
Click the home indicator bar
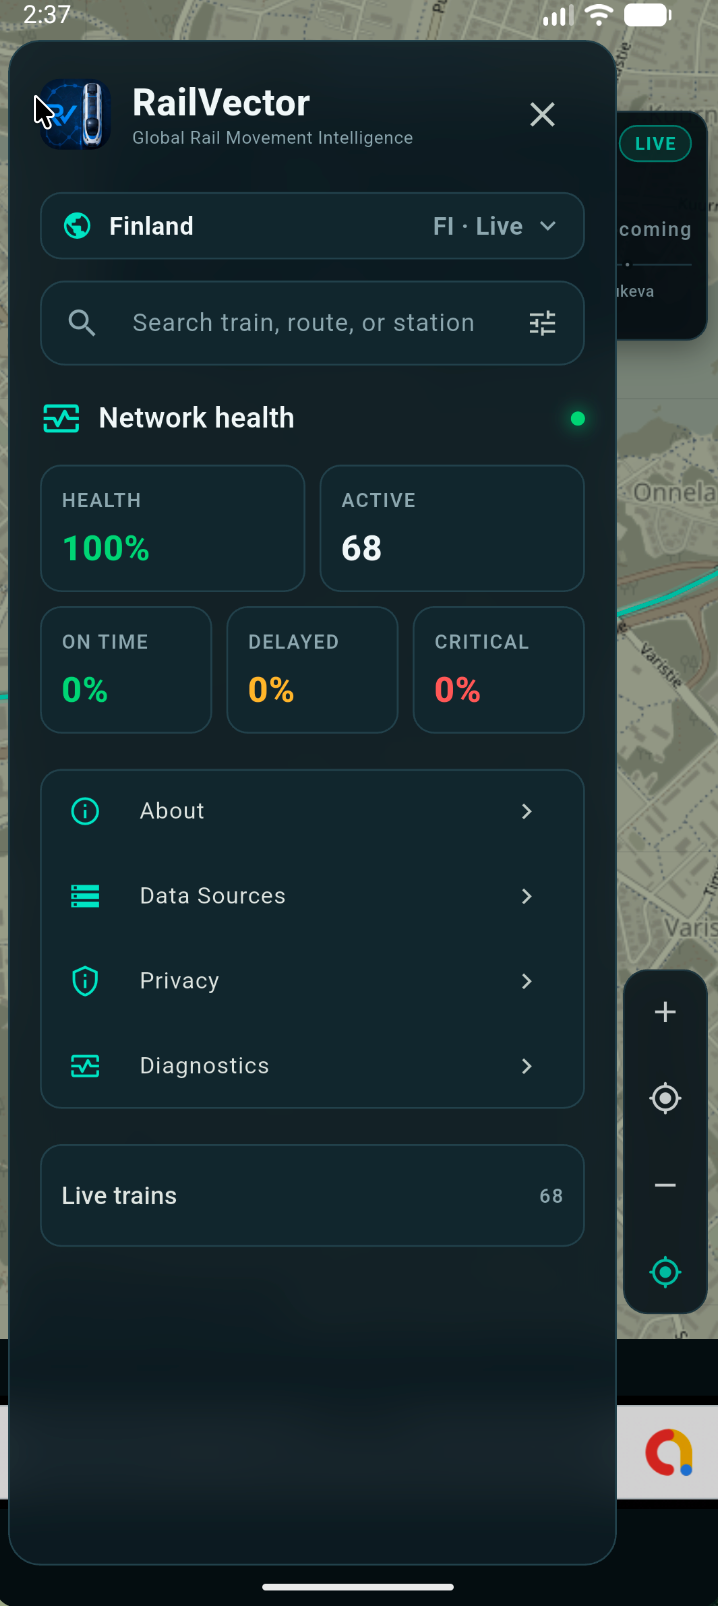pos(358,1587)
